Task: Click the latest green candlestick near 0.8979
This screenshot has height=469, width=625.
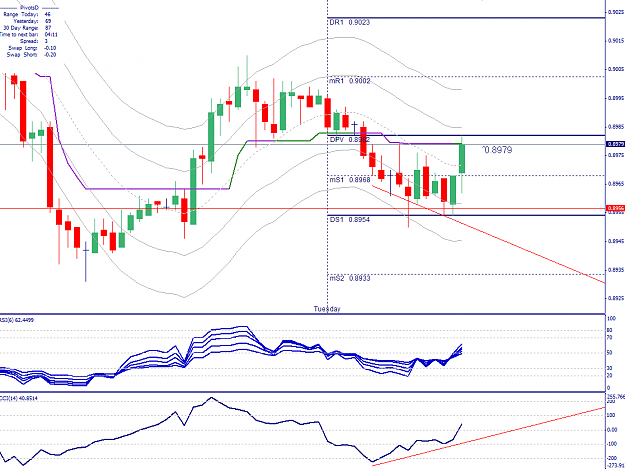Action: point(462,159)
